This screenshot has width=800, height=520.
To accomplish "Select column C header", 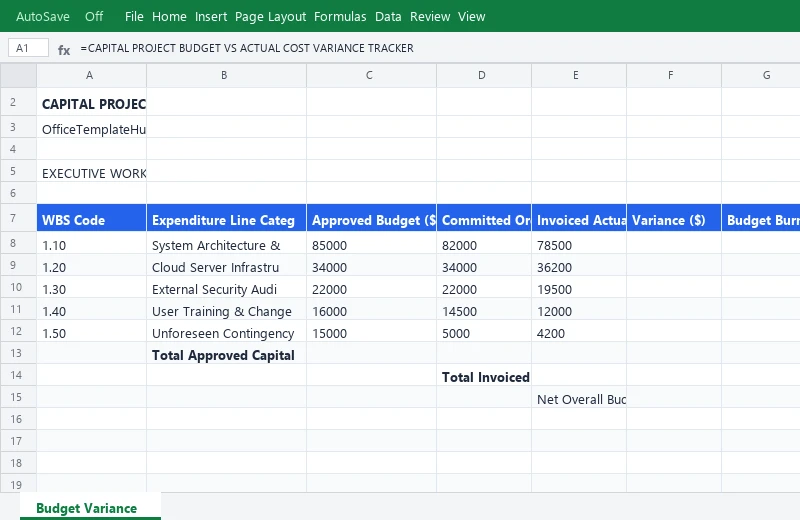I will point(371,75).
